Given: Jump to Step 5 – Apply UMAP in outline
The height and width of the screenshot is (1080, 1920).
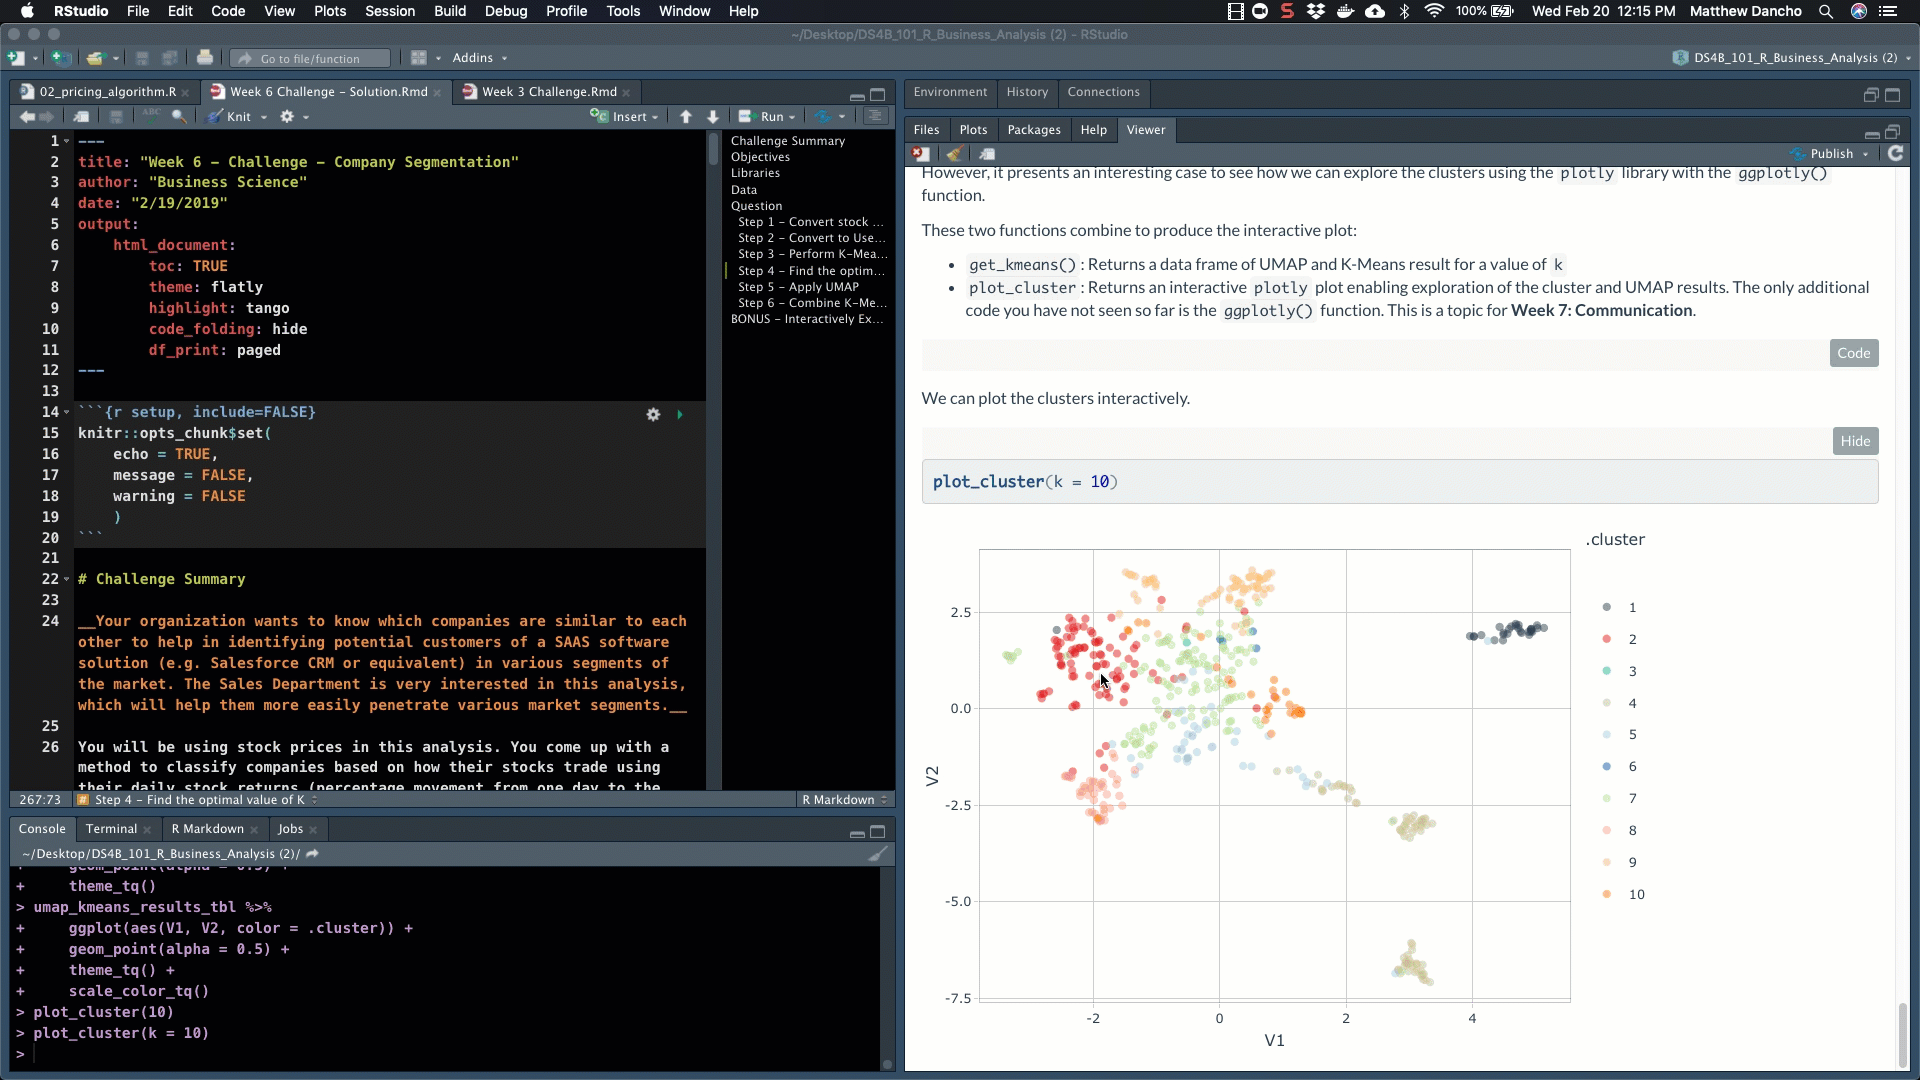Looking at the screenshot, I should [798, 287].
